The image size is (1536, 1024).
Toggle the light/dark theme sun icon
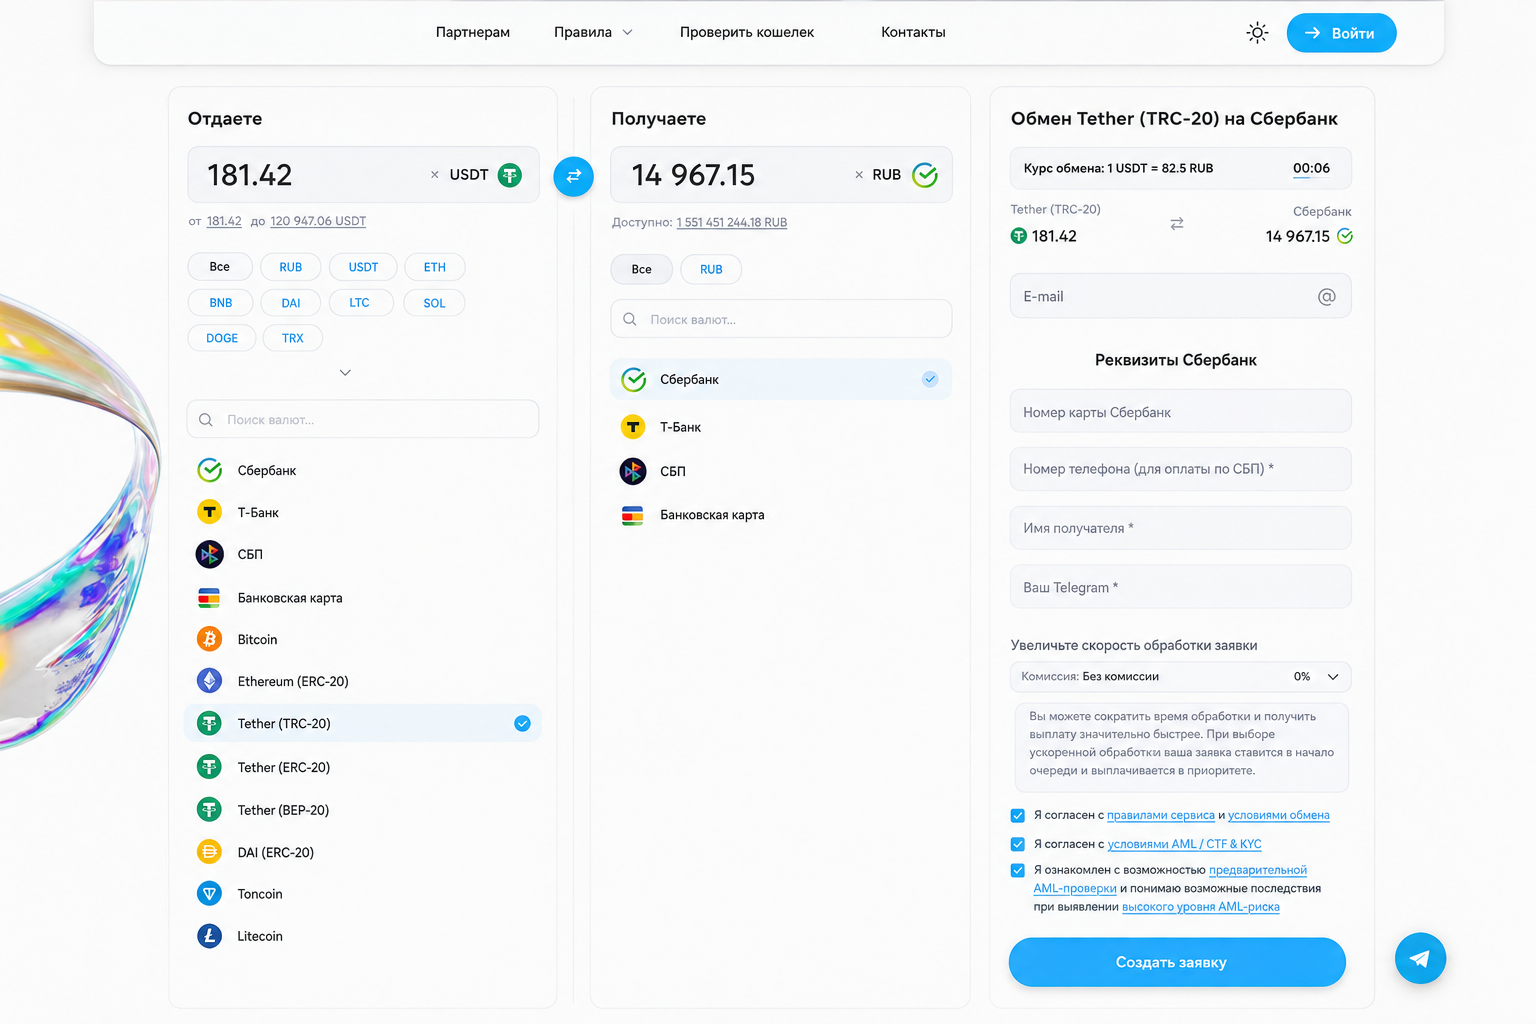coord(1257,33)
